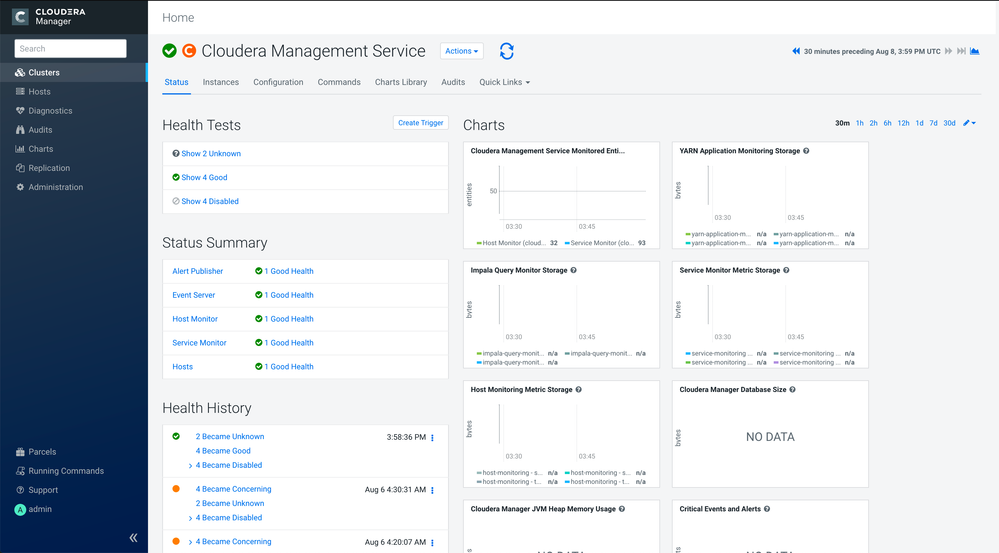Switch to the Configuration tab
The image size is (999, 553).
pos(278,82)
